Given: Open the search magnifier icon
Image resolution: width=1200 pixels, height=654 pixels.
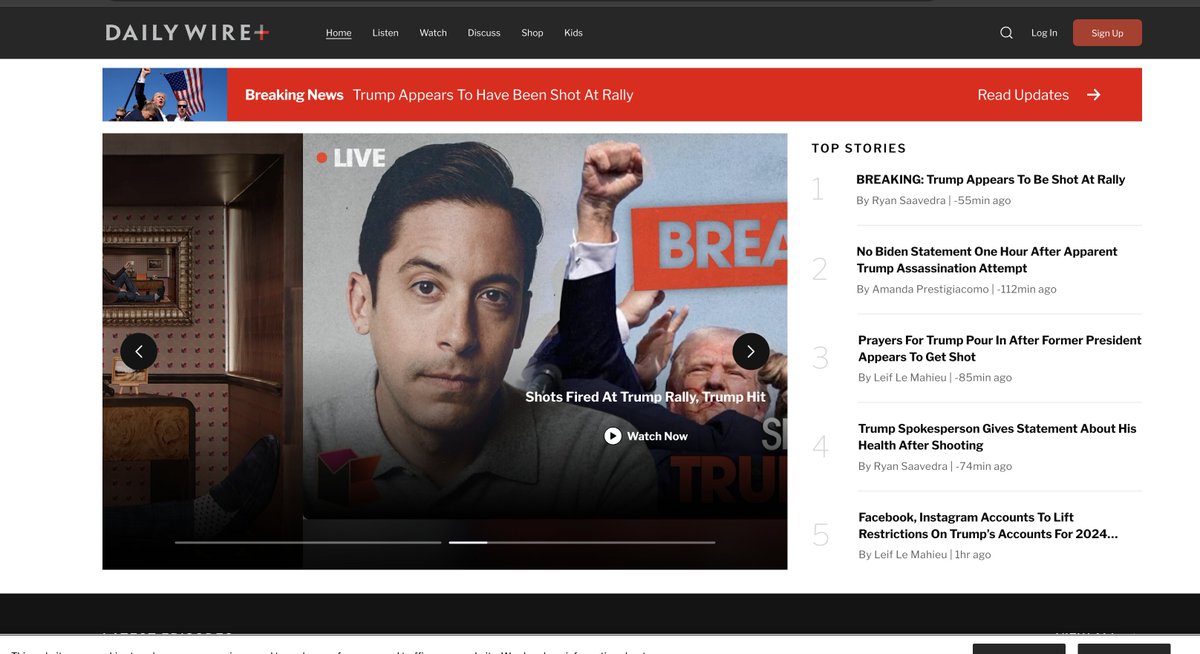Looking at the screenshot, I should pyautogui.click(x=1006, y=33).
